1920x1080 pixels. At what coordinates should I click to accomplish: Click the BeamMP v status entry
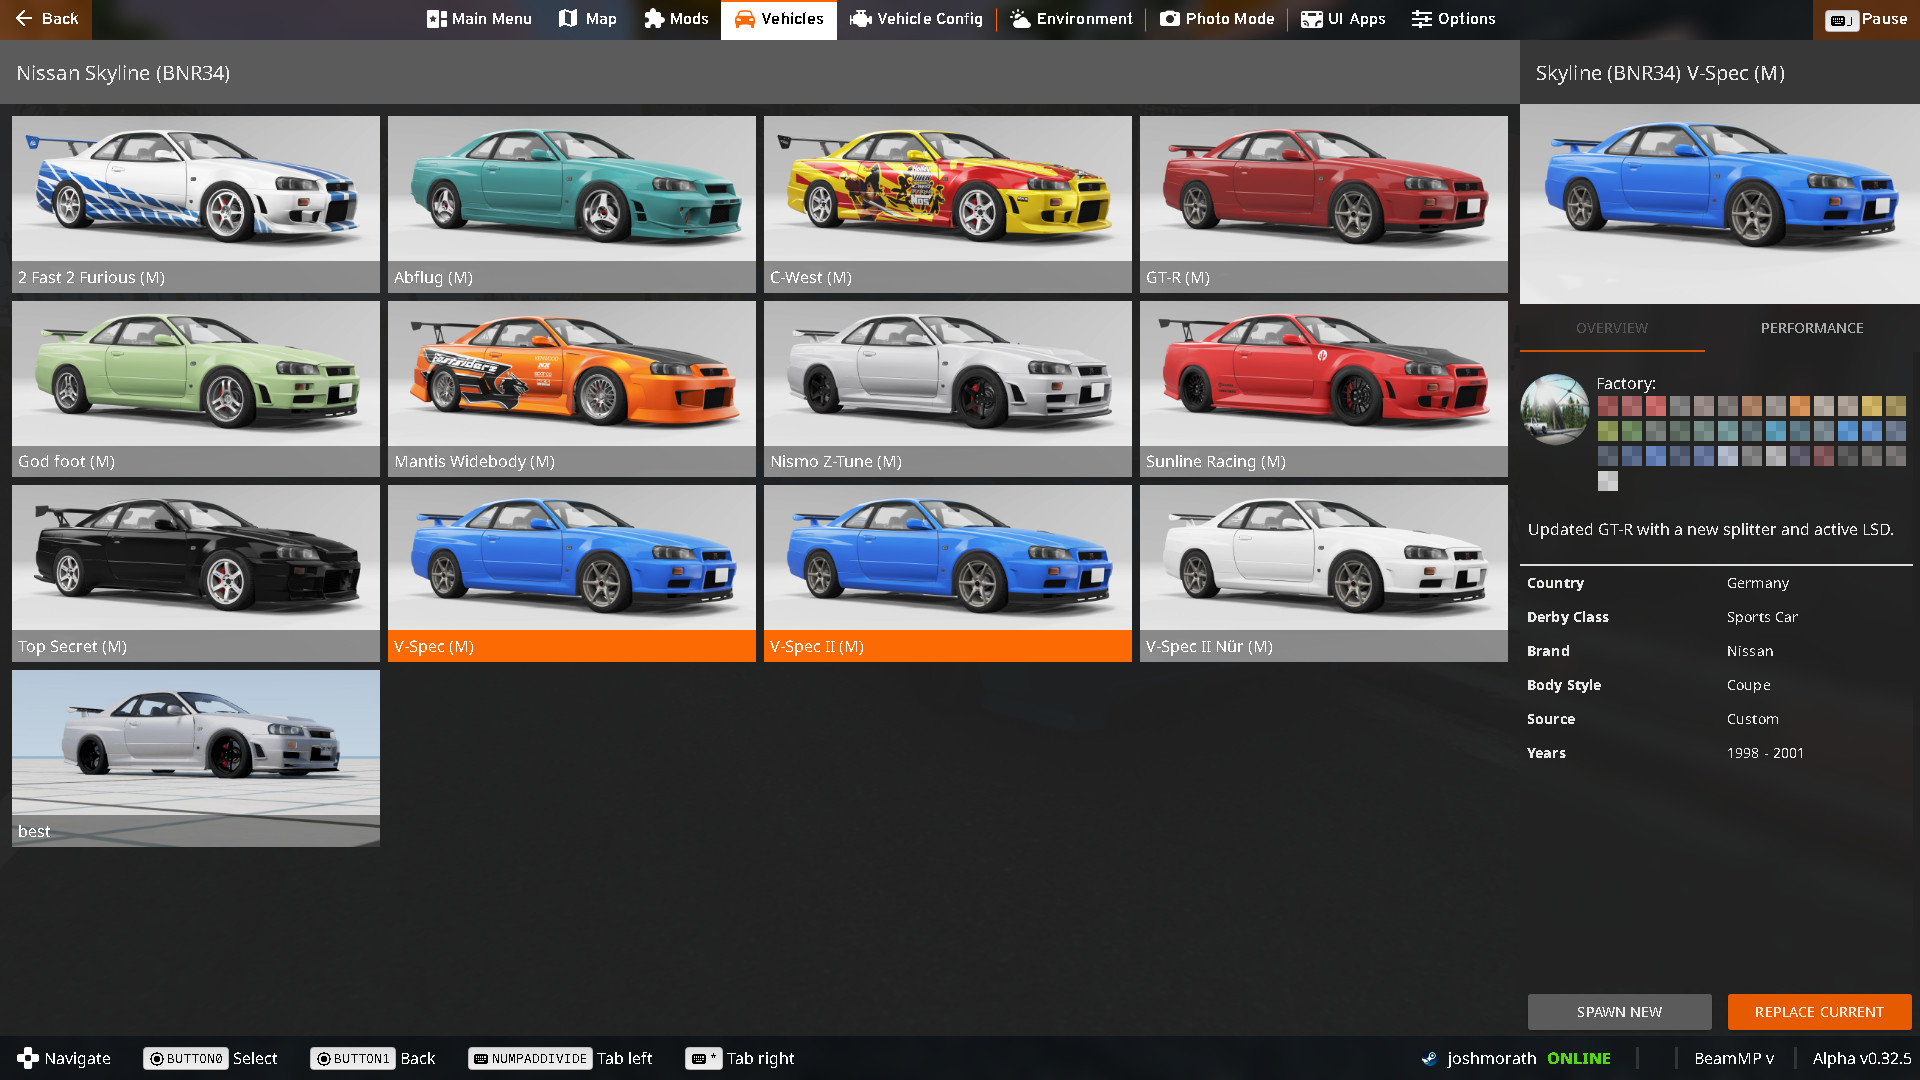point(1734,1058)
